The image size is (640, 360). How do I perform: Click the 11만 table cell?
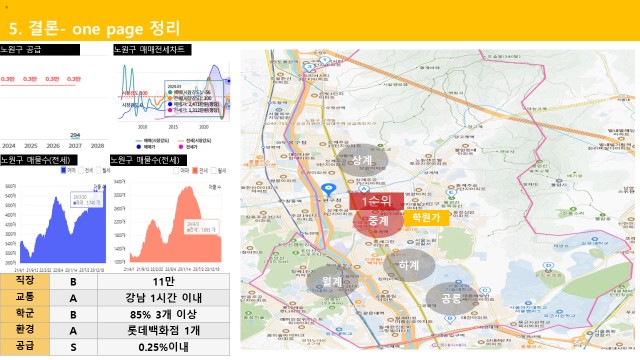[x=164, y=282]
